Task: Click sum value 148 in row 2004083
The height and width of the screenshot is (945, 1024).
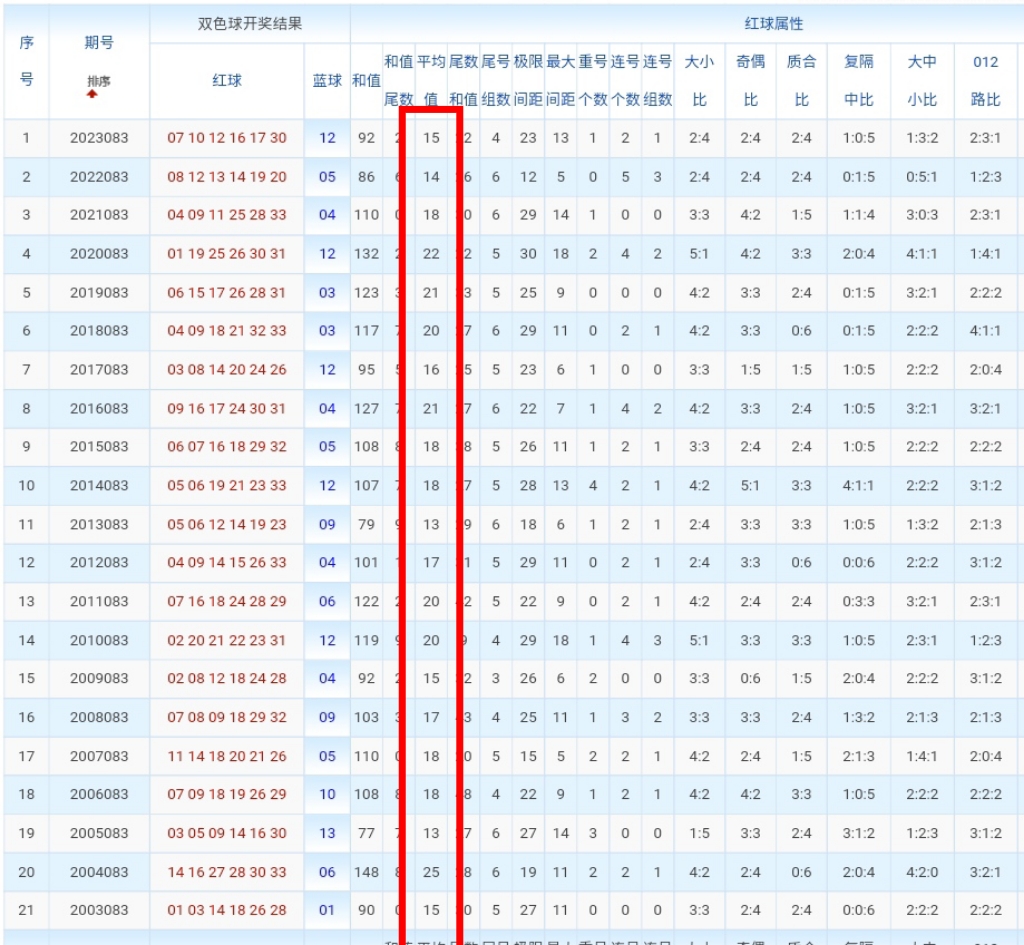Action: point(366,872)
